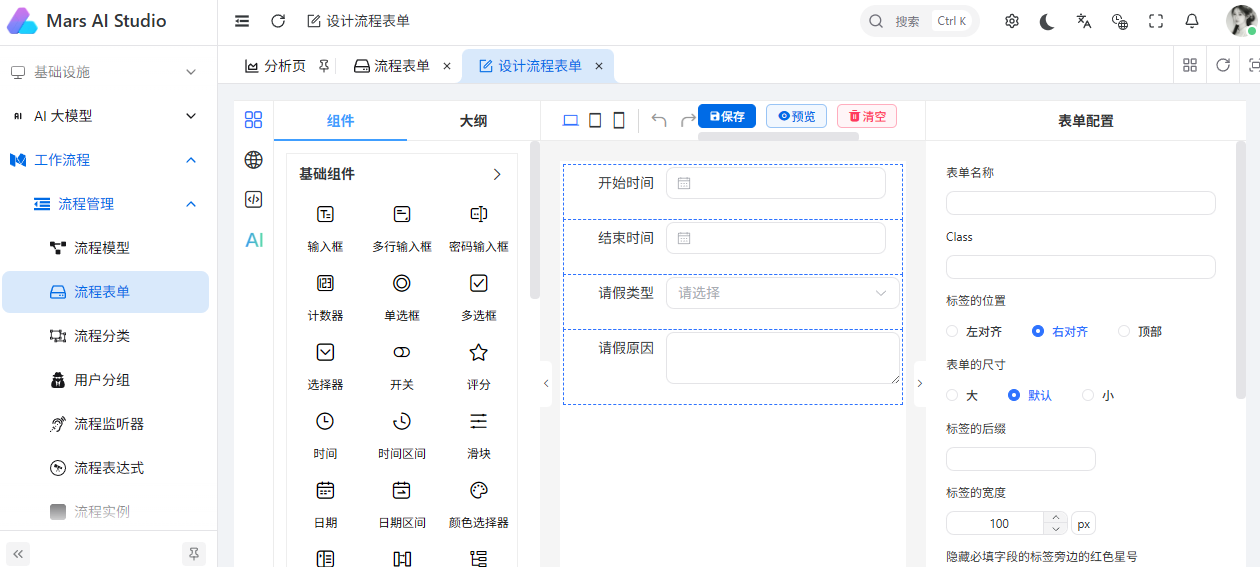1260x567 pixels.
Task: Add the 多行输入框 component
Action: 402,229
